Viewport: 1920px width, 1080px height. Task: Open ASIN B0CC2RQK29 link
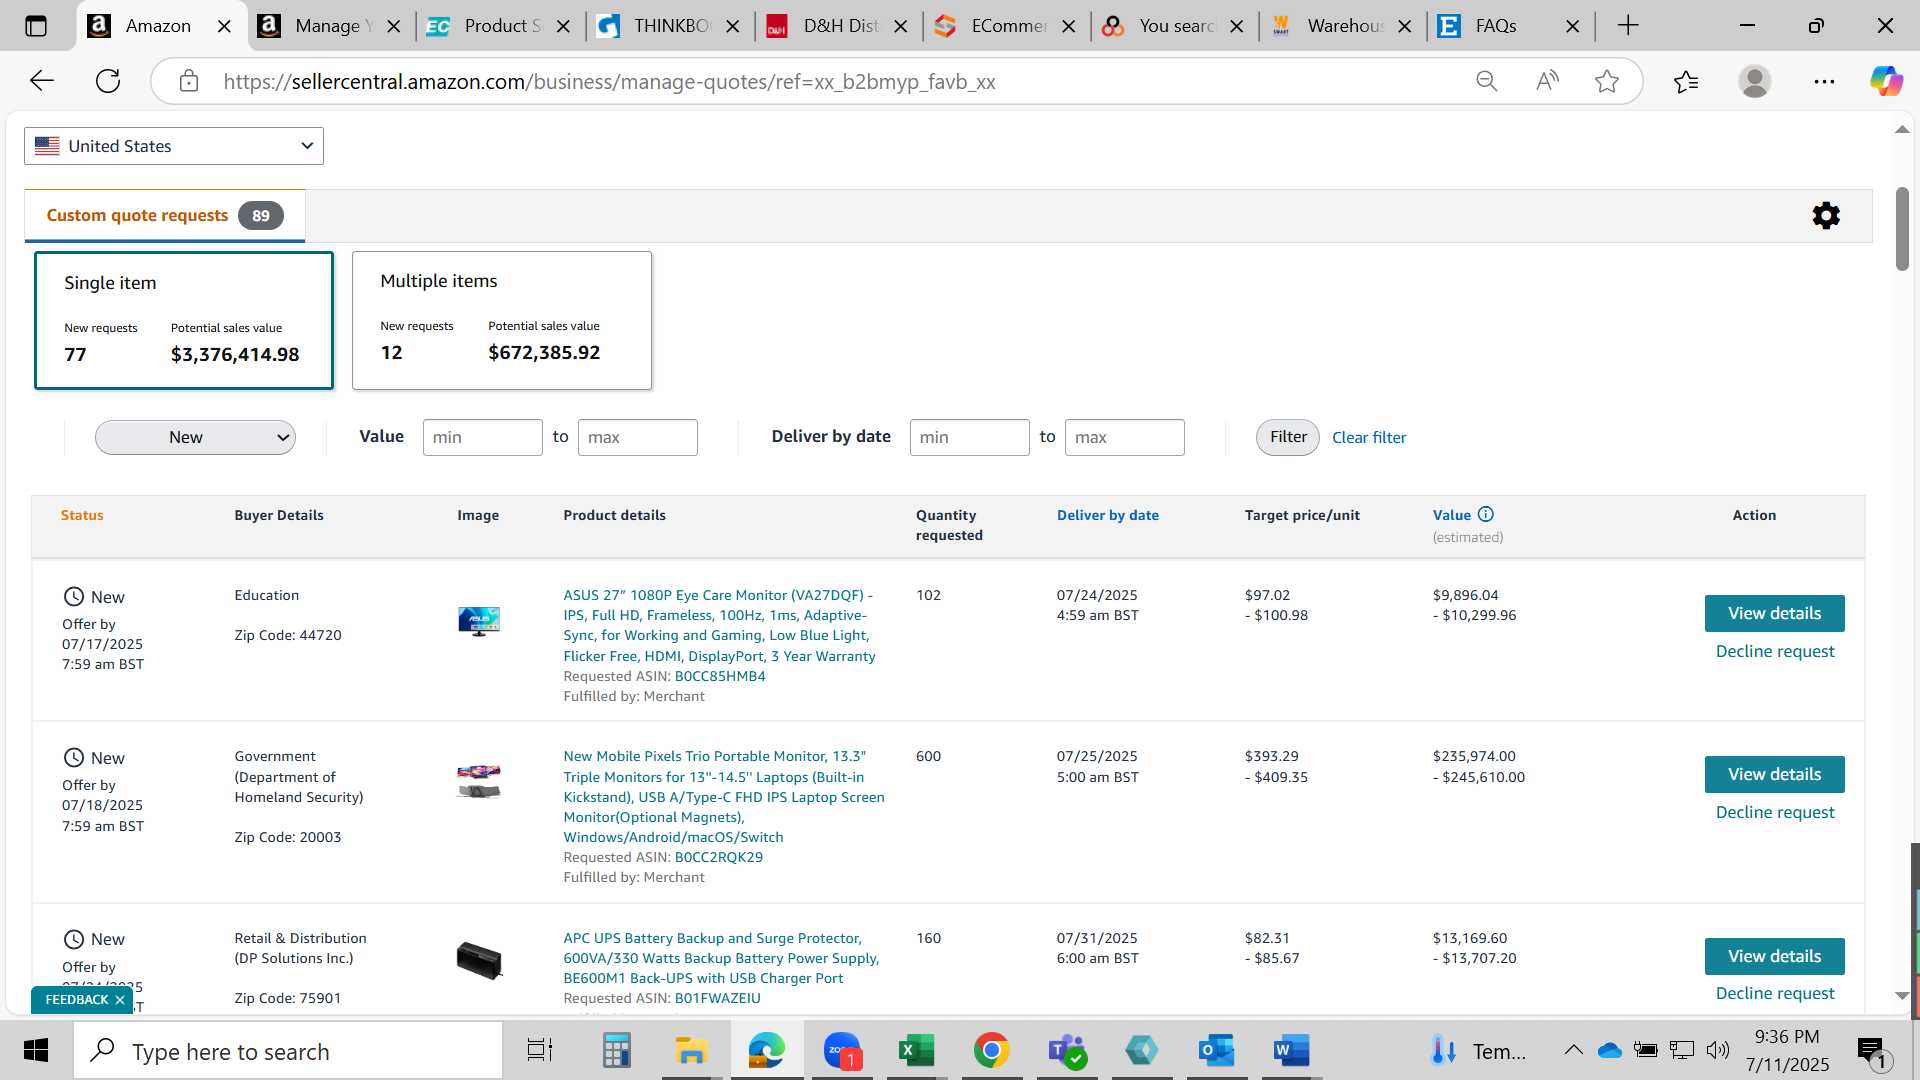(719, 857)
